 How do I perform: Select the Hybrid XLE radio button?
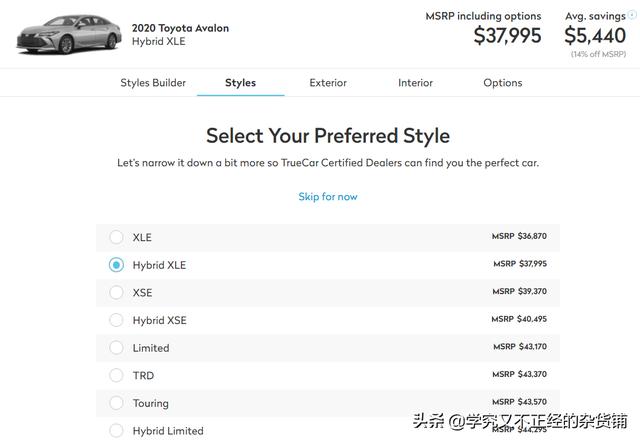116,265
